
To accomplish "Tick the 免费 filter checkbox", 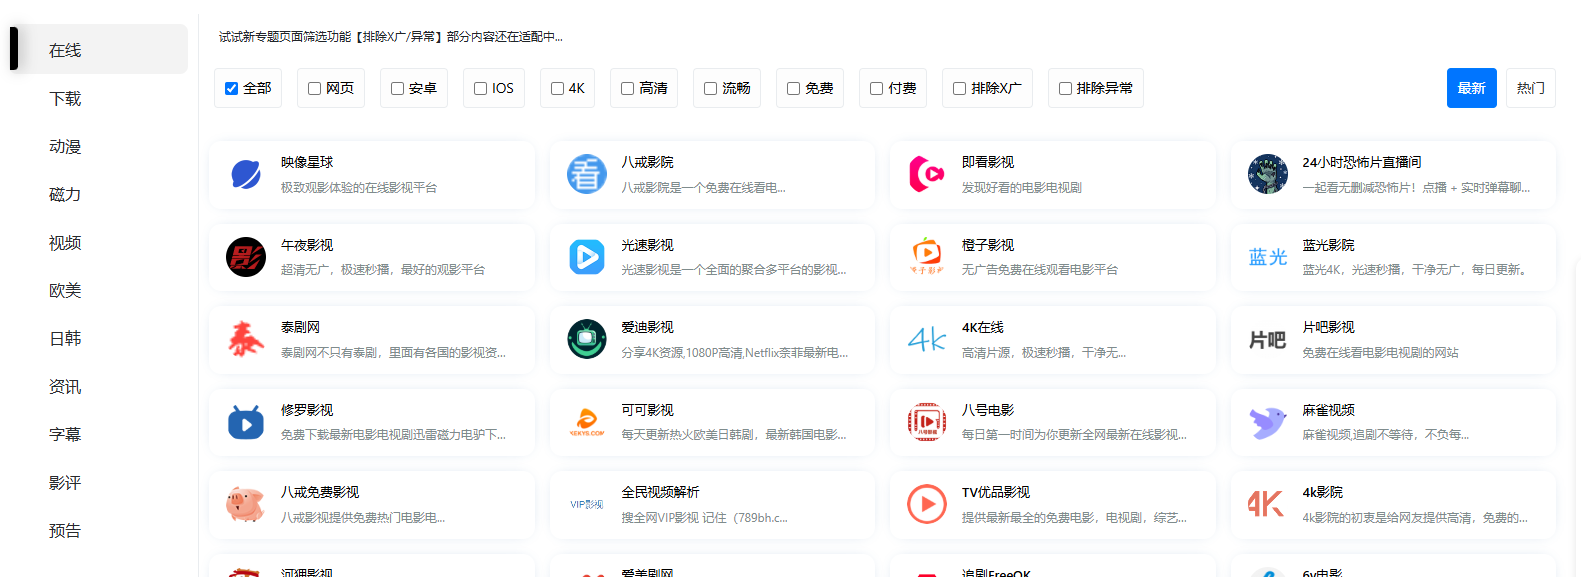I will pos(793,89).
